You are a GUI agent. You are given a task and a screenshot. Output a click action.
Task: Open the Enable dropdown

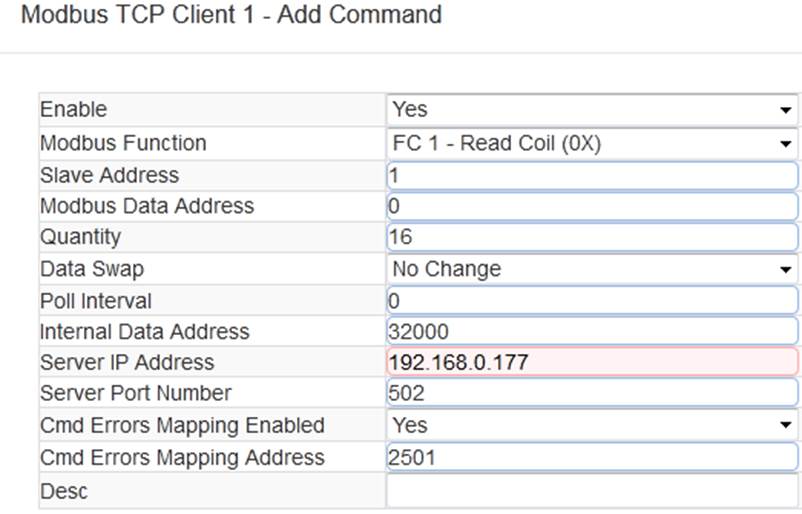click(x=592, y=109)
